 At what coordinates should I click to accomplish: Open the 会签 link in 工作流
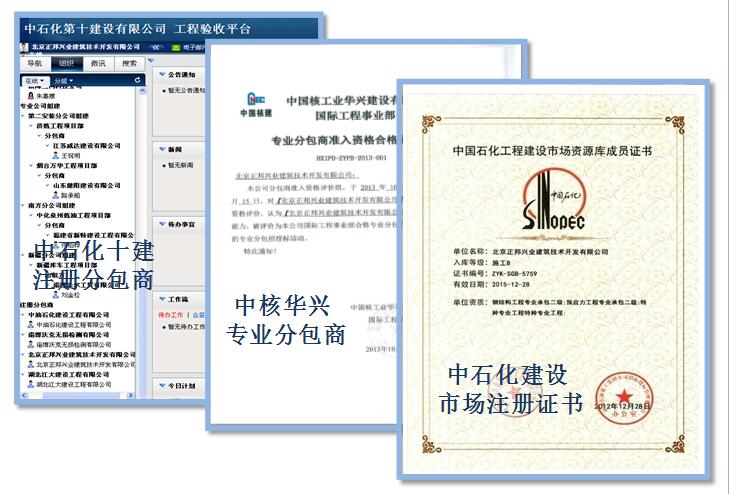pyautogui.click(x=199, y=315)
